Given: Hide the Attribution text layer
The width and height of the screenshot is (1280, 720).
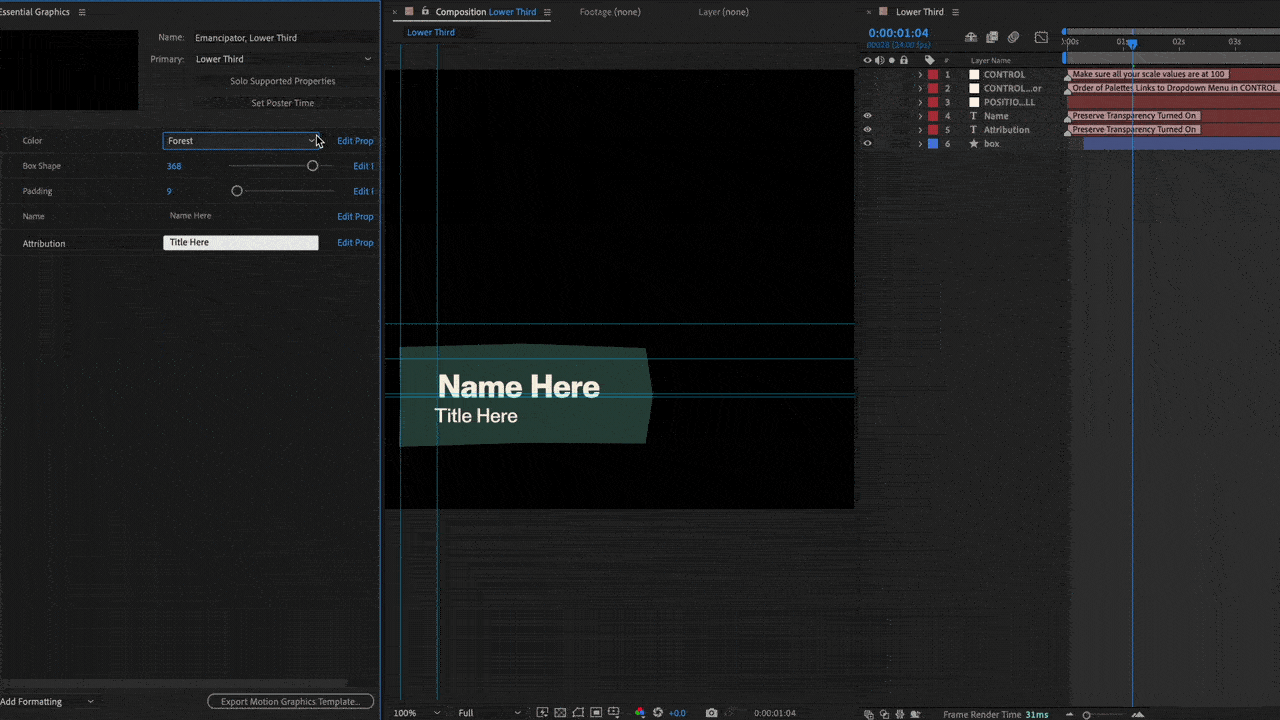Looking at the screenshot, I should (x=867, y=130).
